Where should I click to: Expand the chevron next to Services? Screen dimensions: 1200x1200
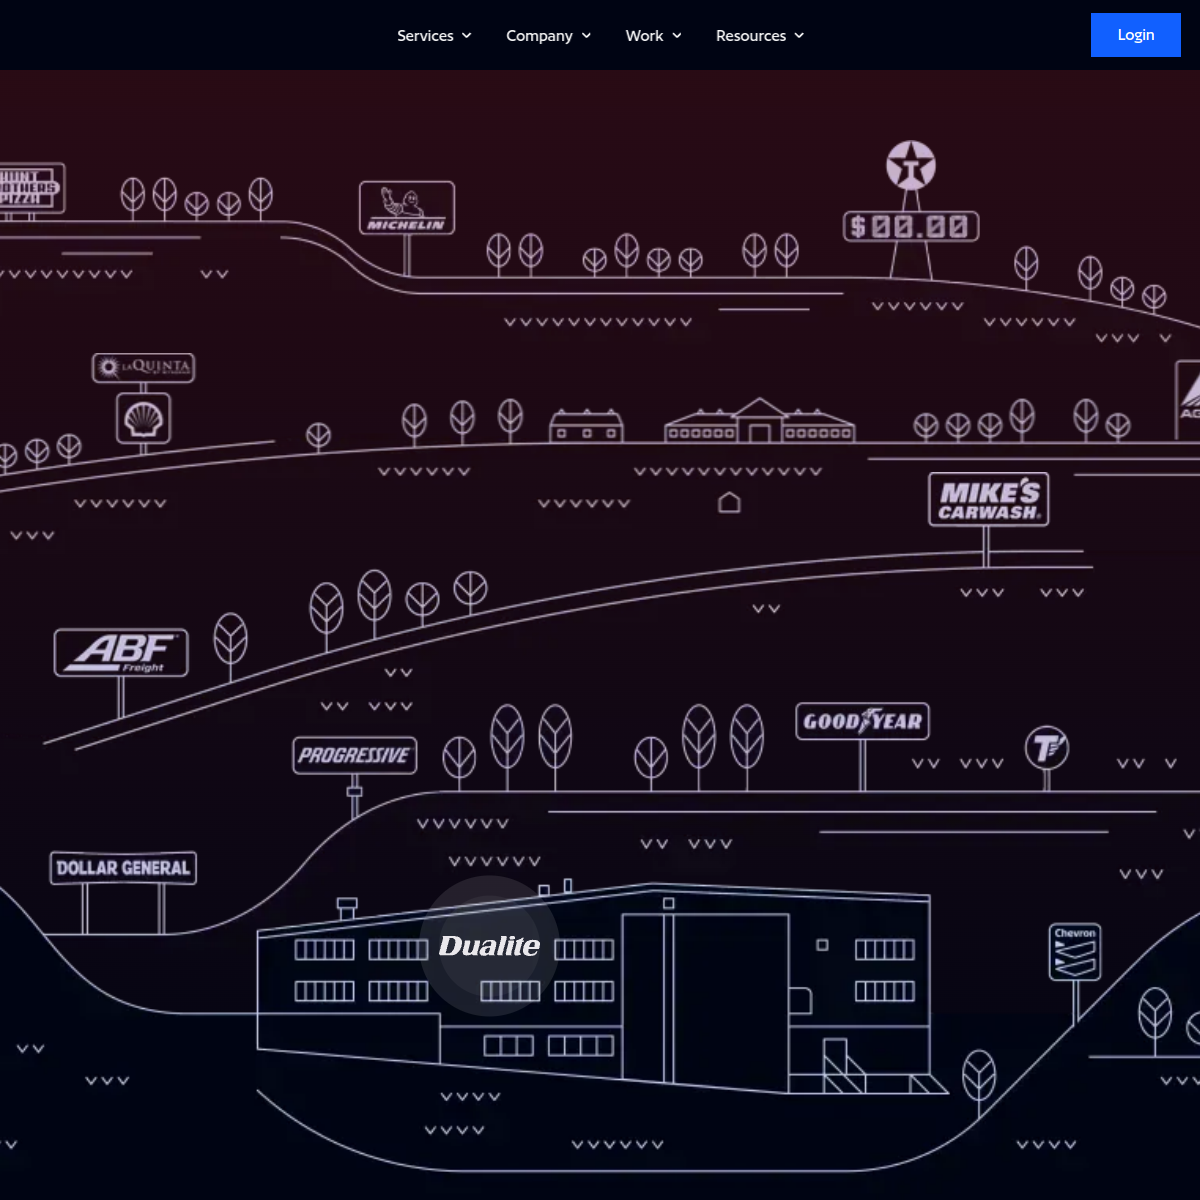pos(466,35)
